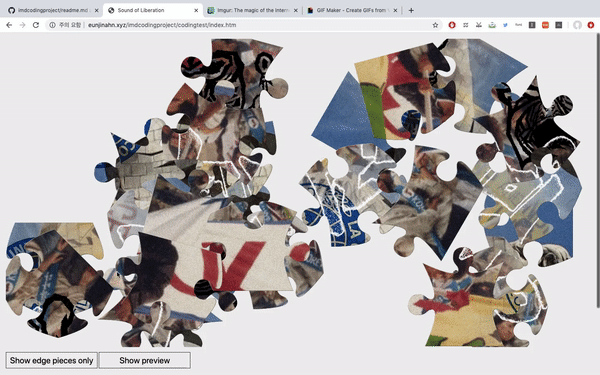Close the Imgur tab

[x=295, y=10]
